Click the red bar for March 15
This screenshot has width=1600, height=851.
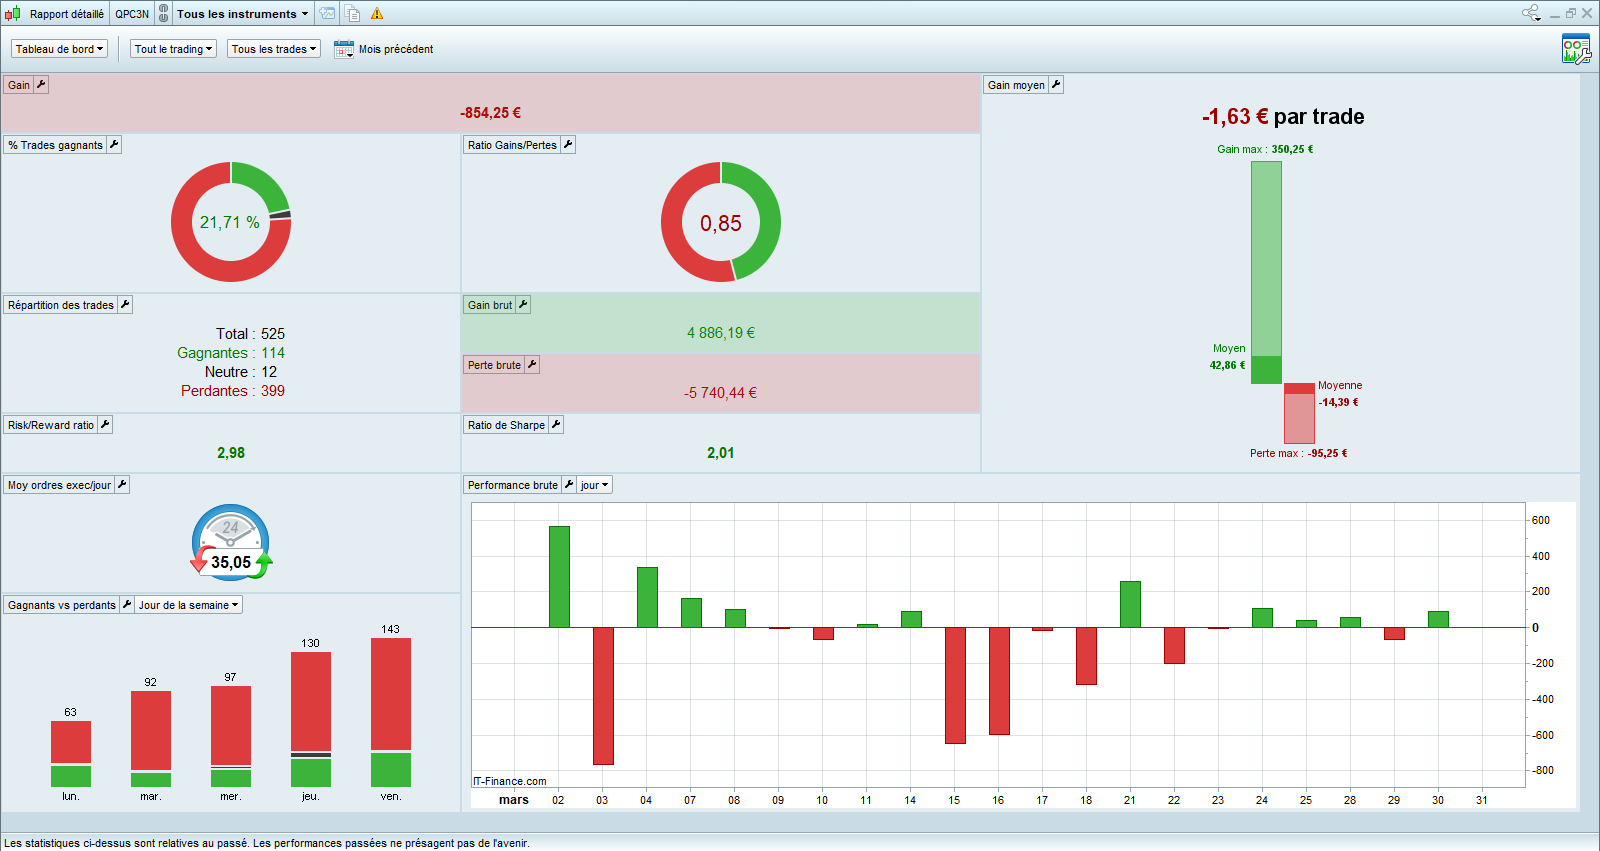[x=955, y=686]
